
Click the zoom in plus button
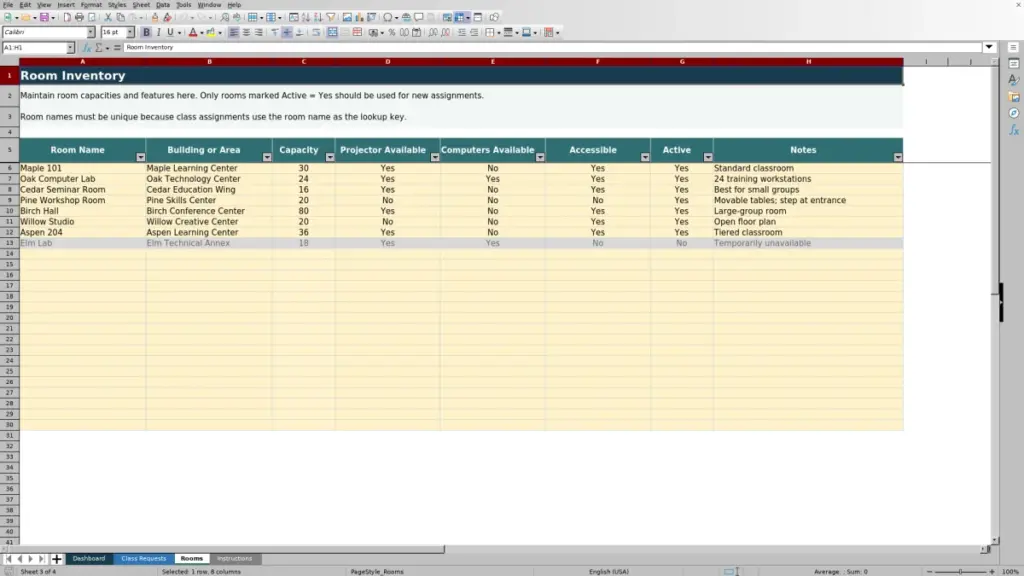point(992,571)
